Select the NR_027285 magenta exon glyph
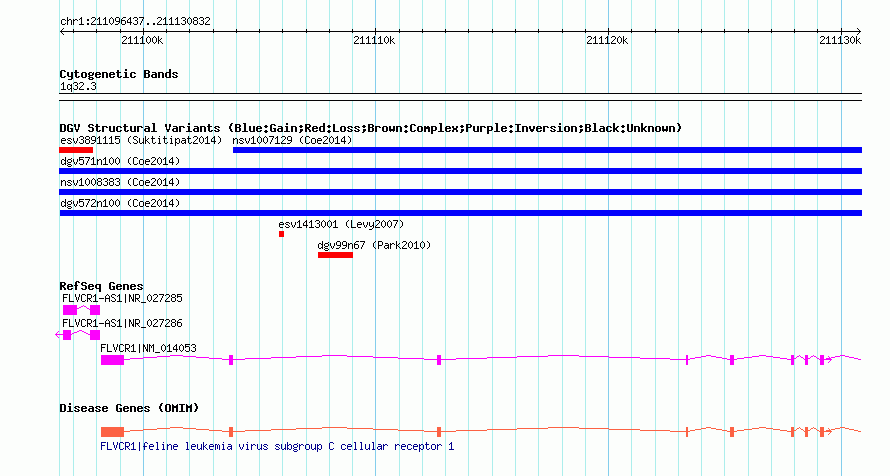 (81, 310)
